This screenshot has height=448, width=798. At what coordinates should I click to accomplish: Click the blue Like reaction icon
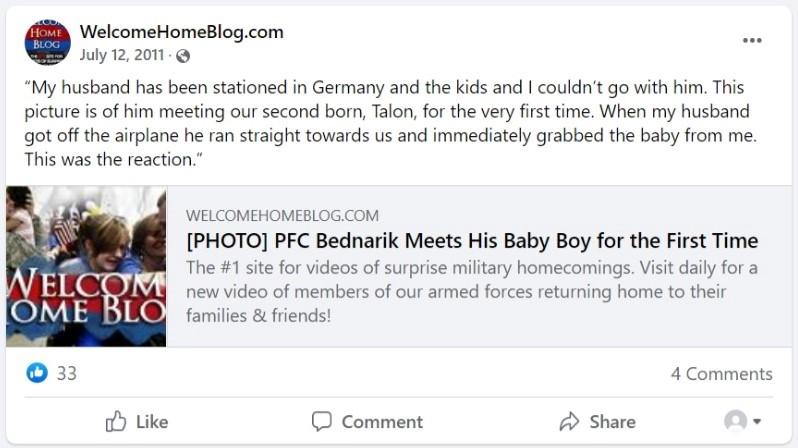click(x=37, y=373)
